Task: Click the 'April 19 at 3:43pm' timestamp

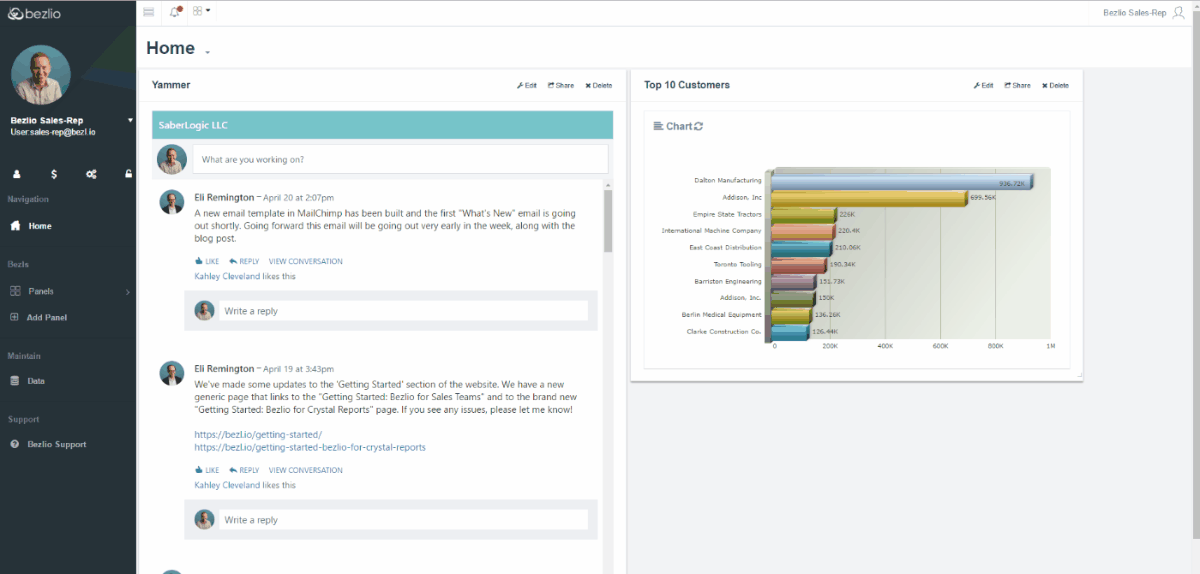Action: coord(298,368)
